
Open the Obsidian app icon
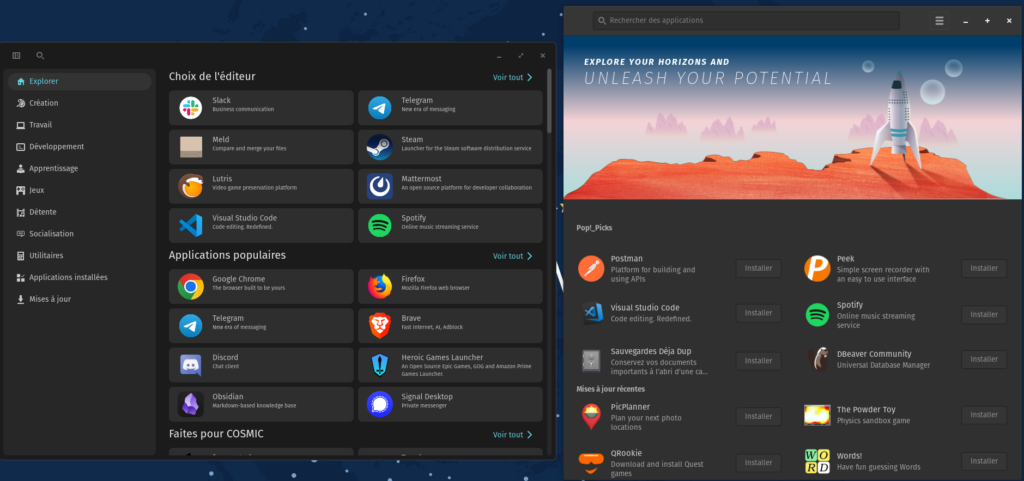[x=191, y=404]
